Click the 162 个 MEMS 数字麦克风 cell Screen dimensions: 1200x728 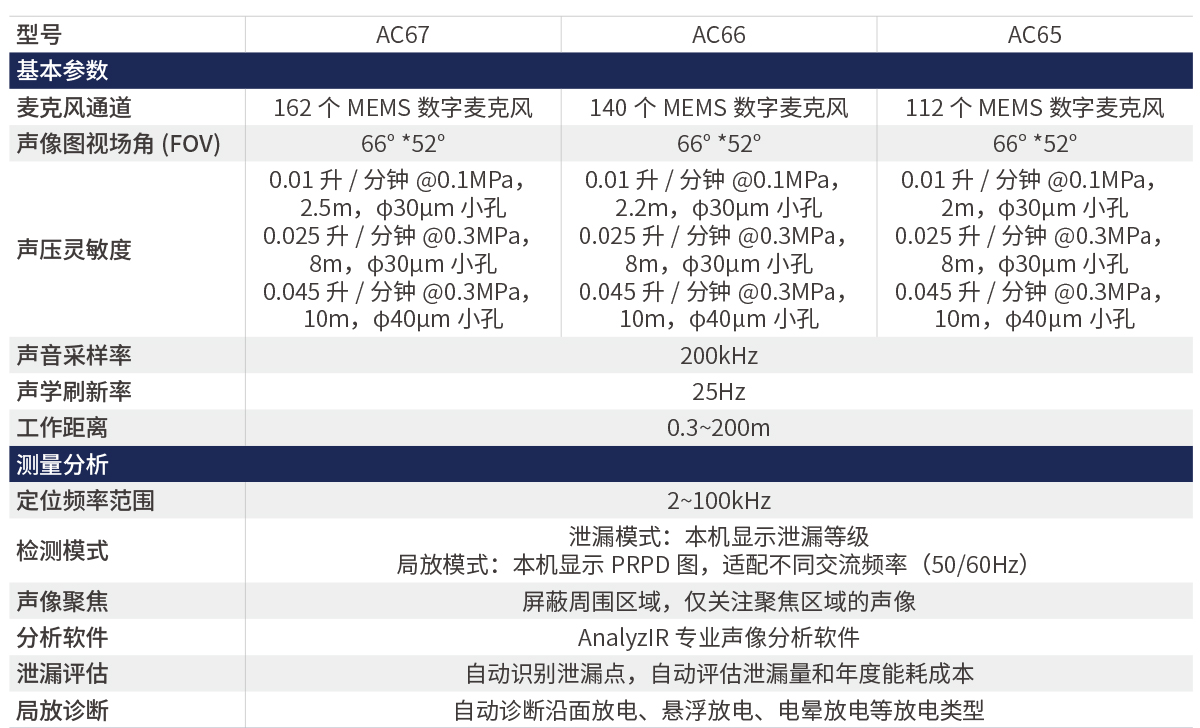tap(402, 108)
